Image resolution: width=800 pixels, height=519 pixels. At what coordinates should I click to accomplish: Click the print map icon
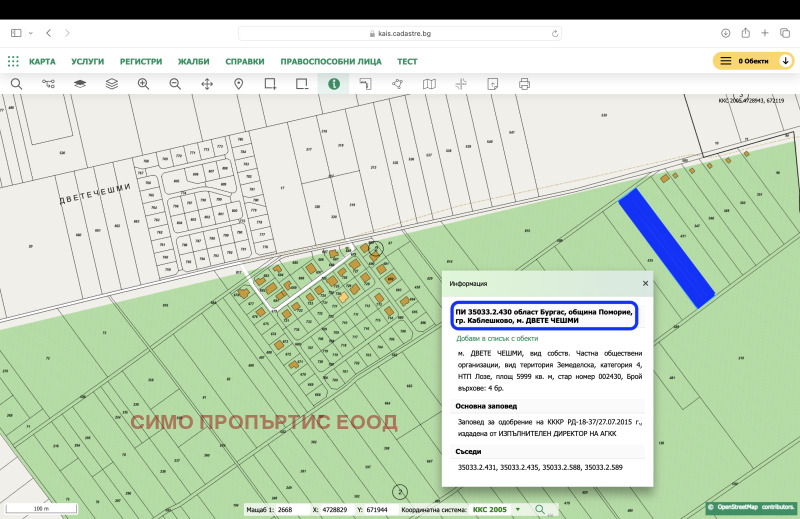click(524, 84)
